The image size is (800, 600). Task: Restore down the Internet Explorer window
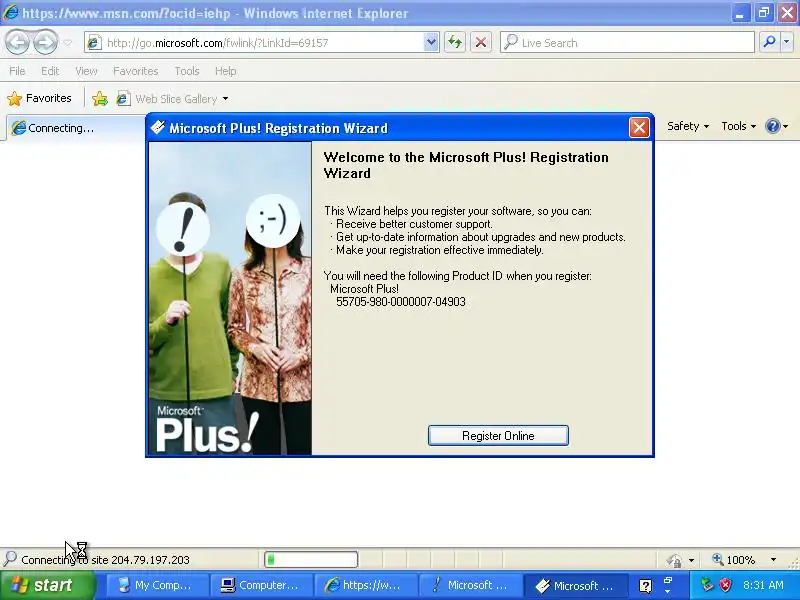pyautogui.click(x=763, y=13)
